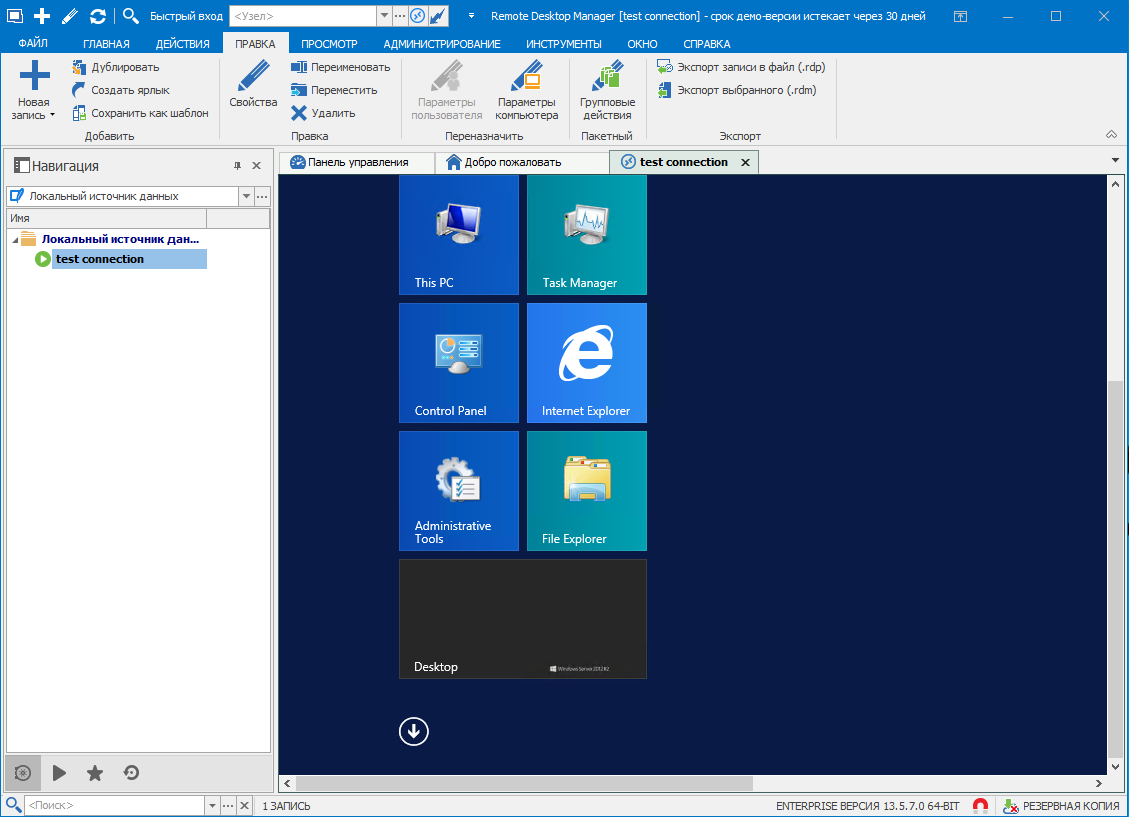1129x817 pixels.
Task: Open the tab list dropdown arrow
Action: coord(1115,161)
